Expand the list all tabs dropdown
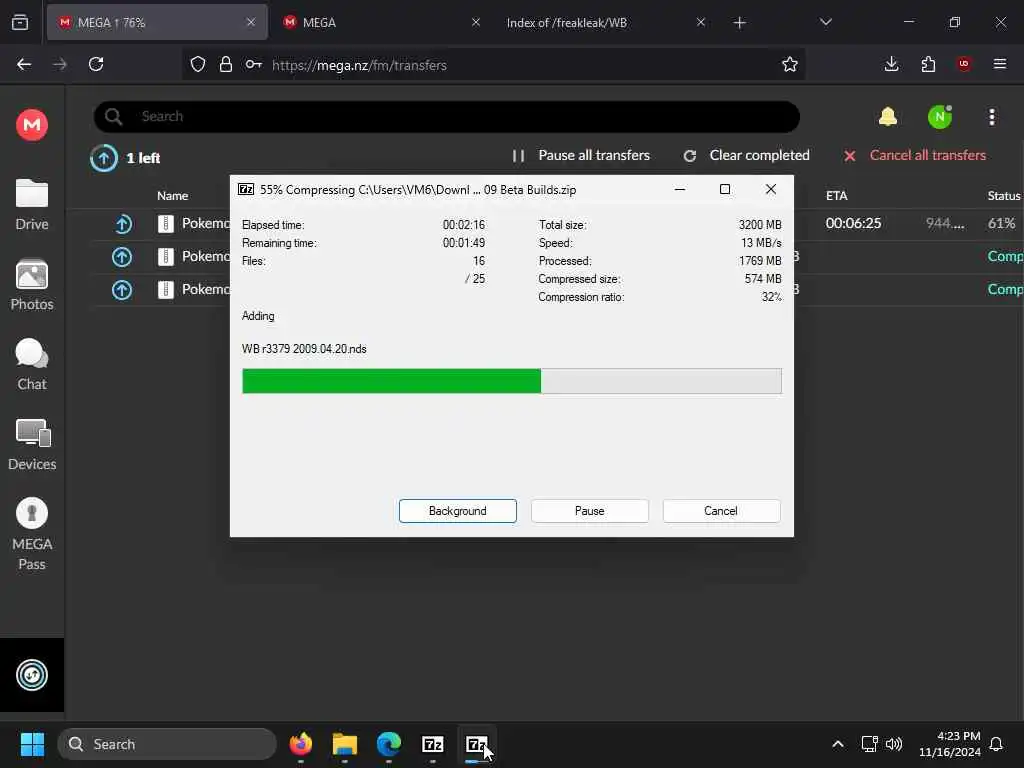 (825, 22)
